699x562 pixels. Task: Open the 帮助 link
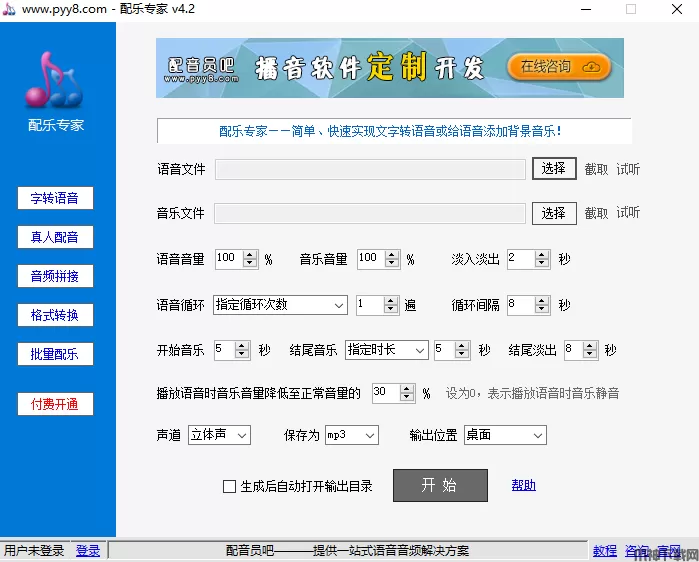point(523,486)
